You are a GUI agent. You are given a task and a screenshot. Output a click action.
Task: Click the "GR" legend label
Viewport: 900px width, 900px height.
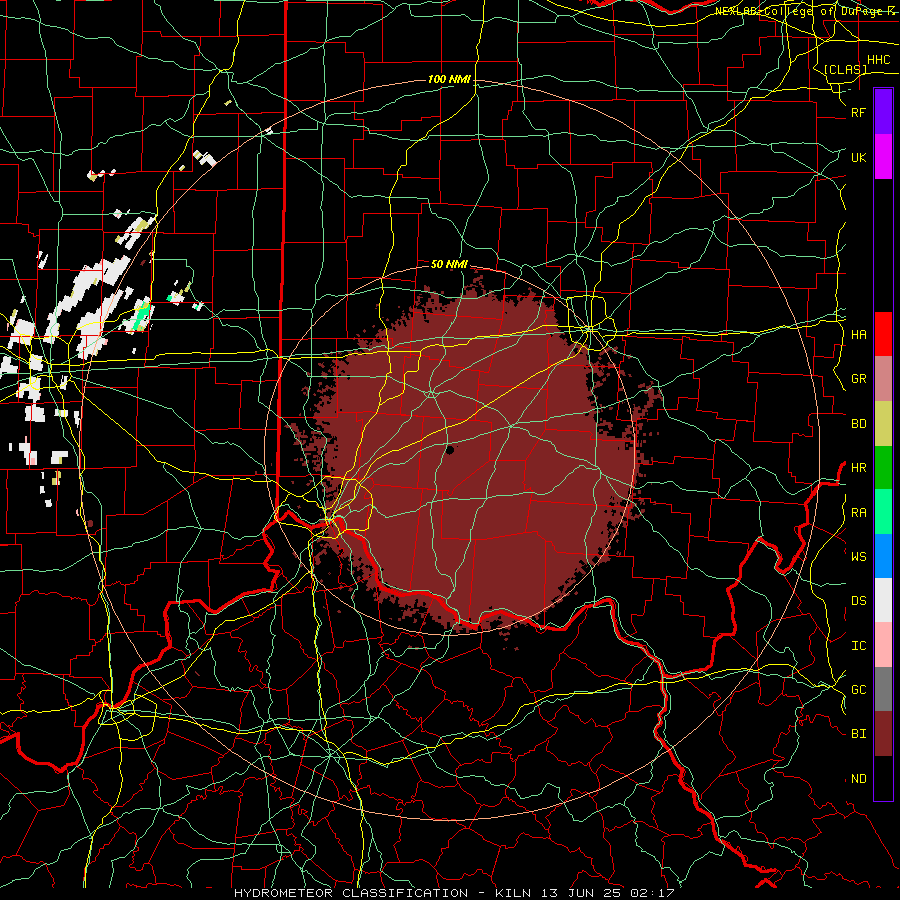pyautogui.click(x=858, y=379)
